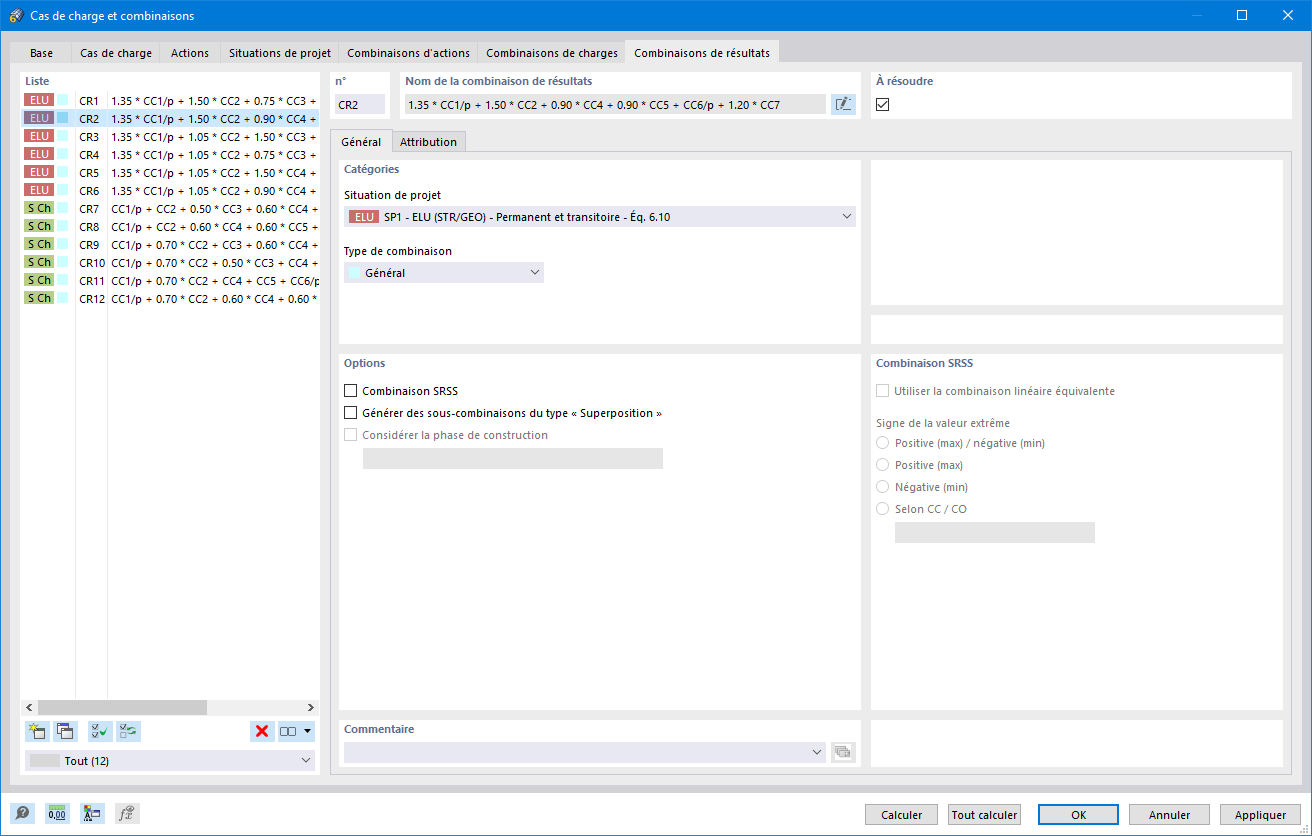Toggle the À résoudre checkbox
Viewport: 1312px width, 836px height.
(883, 104)
